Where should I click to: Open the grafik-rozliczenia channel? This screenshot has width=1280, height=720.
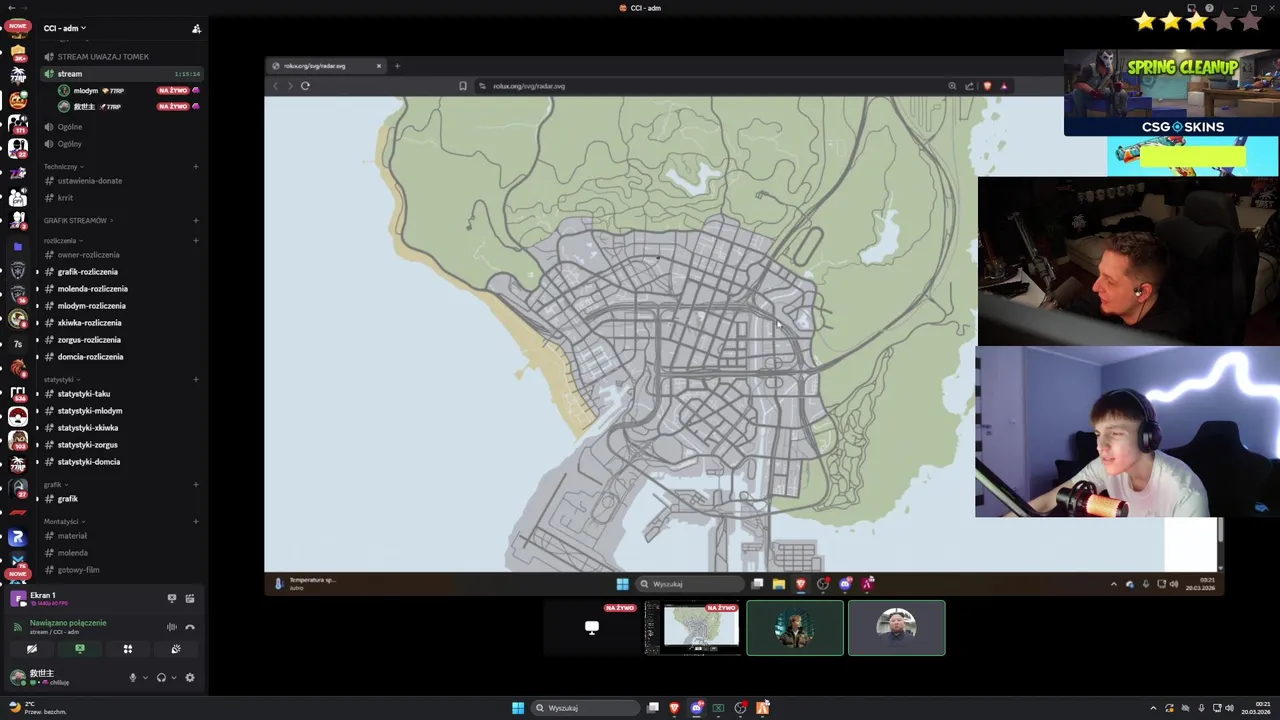pos(121,272)
